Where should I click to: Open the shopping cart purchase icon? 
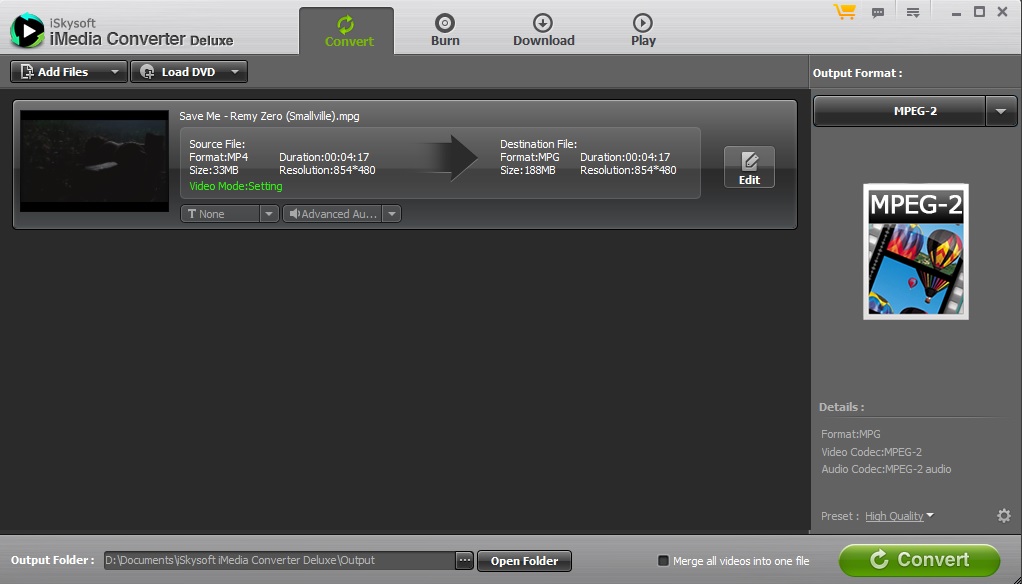(845, 12)
